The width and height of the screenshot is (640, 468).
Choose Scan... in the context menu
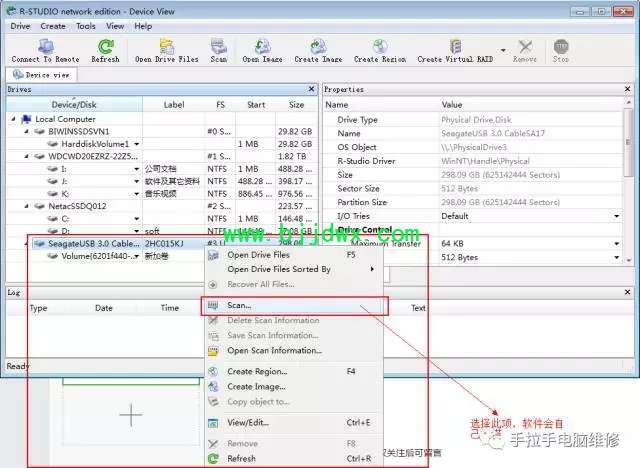294,306
